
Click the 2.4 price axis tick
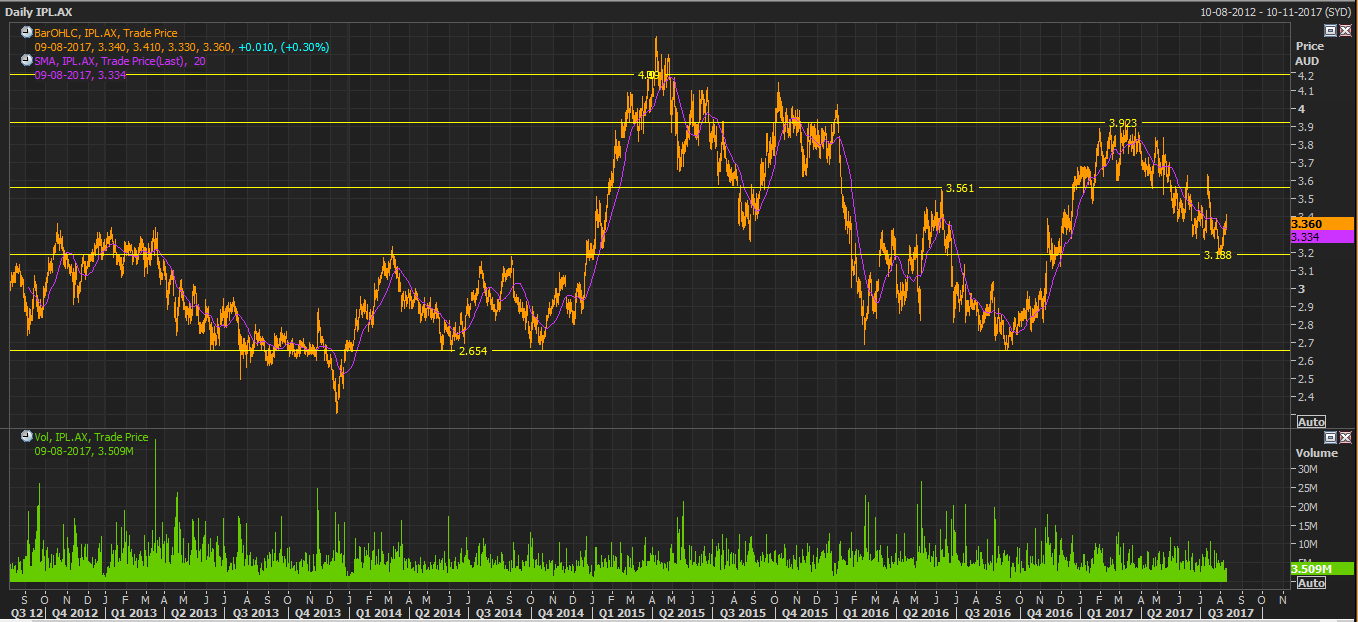click(x=1304, y=397)
